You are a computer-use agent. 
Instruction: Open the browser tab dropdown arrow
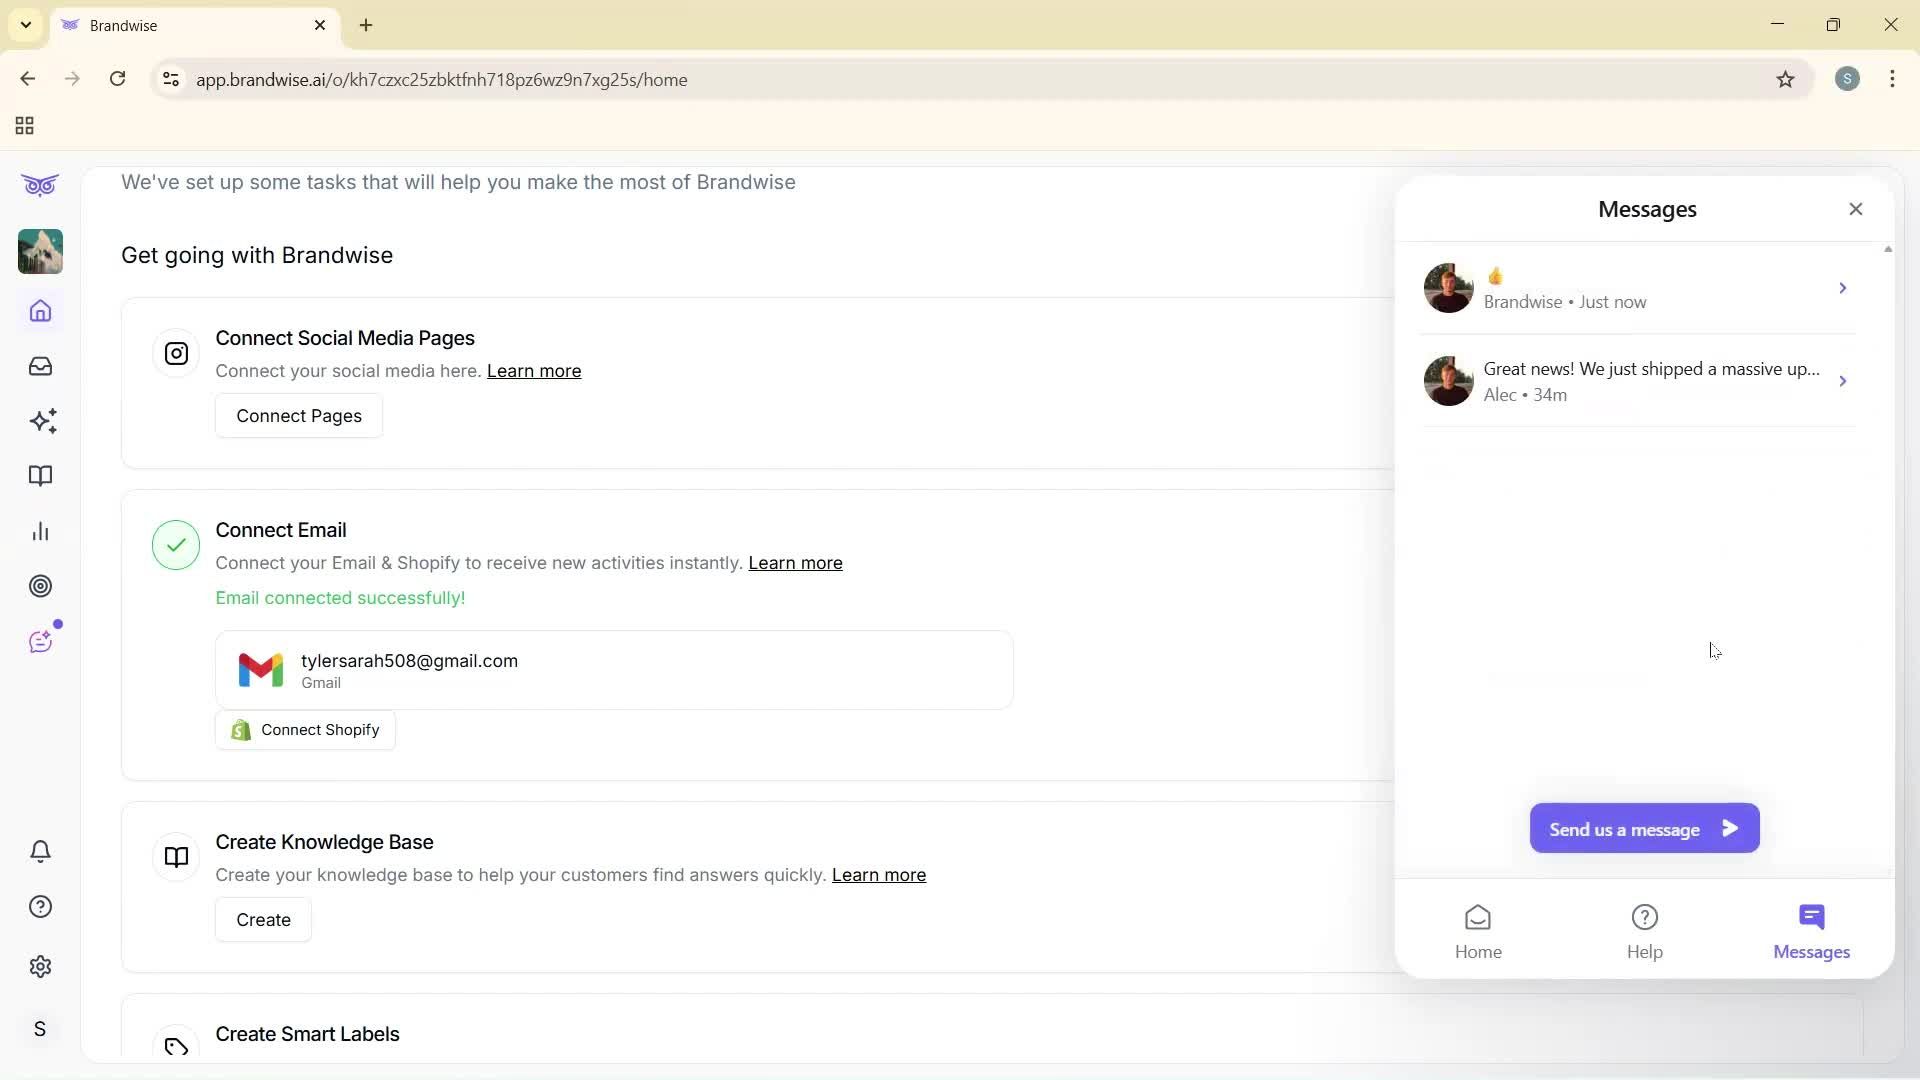(25, 25)
